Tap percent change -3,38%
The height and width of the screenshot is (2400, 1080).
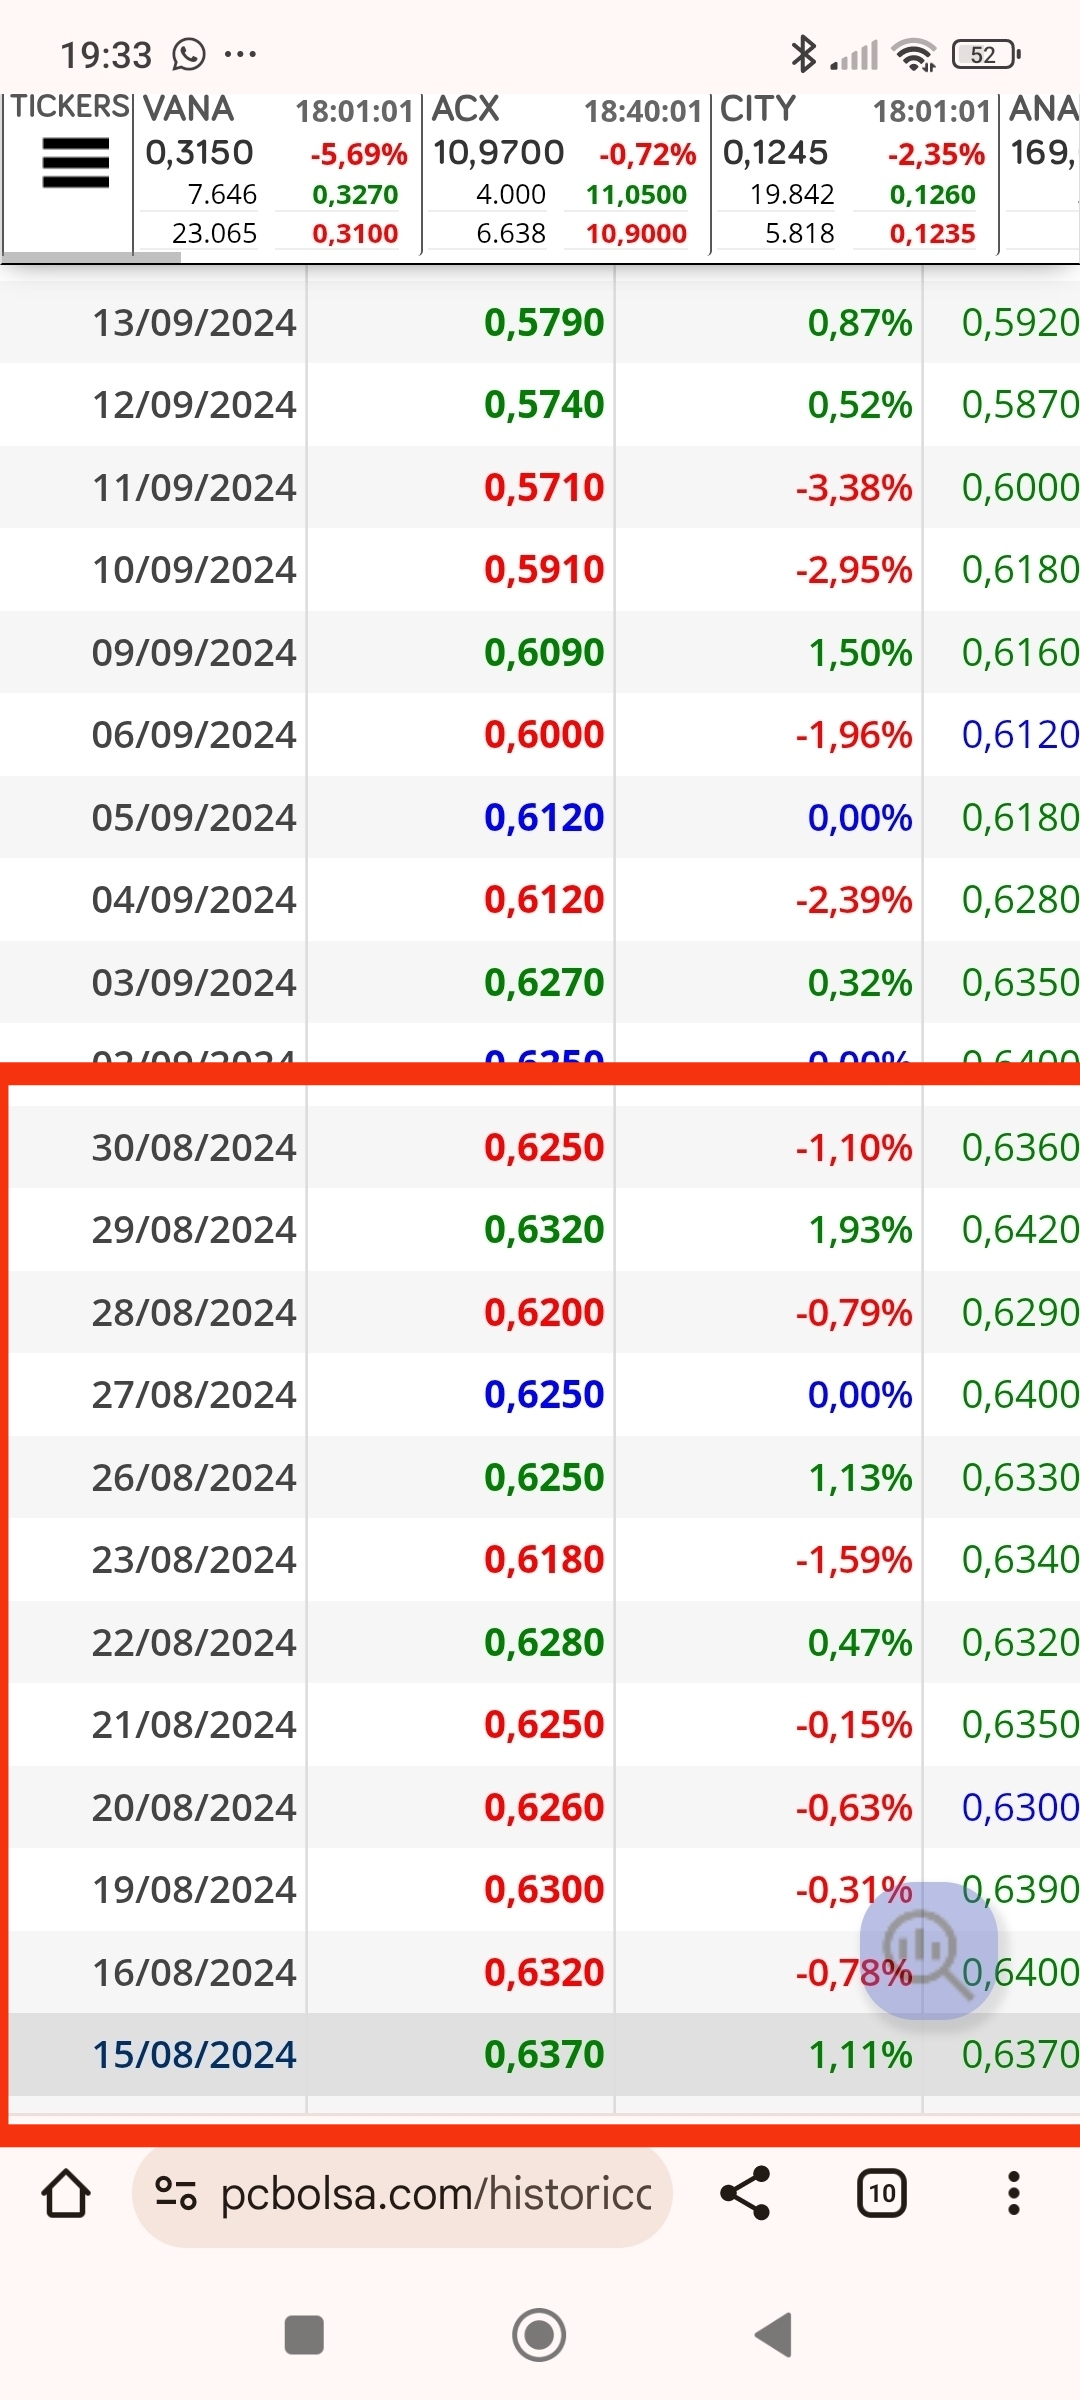[x=854, y=488]
